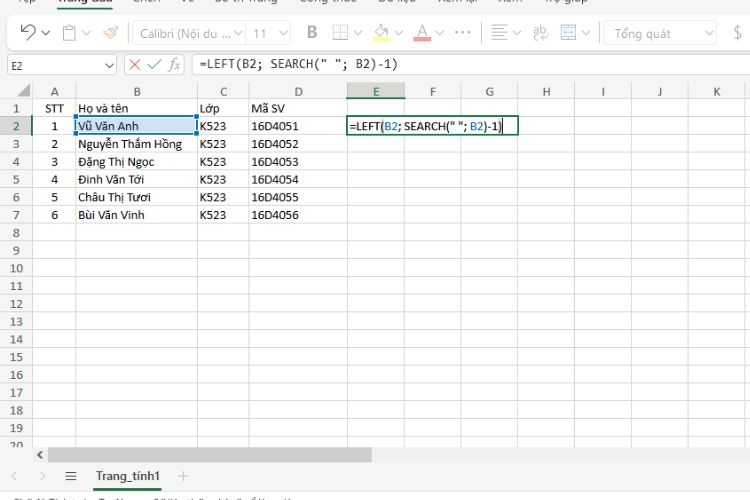Click the cell Borders icon

pos(340,33)
